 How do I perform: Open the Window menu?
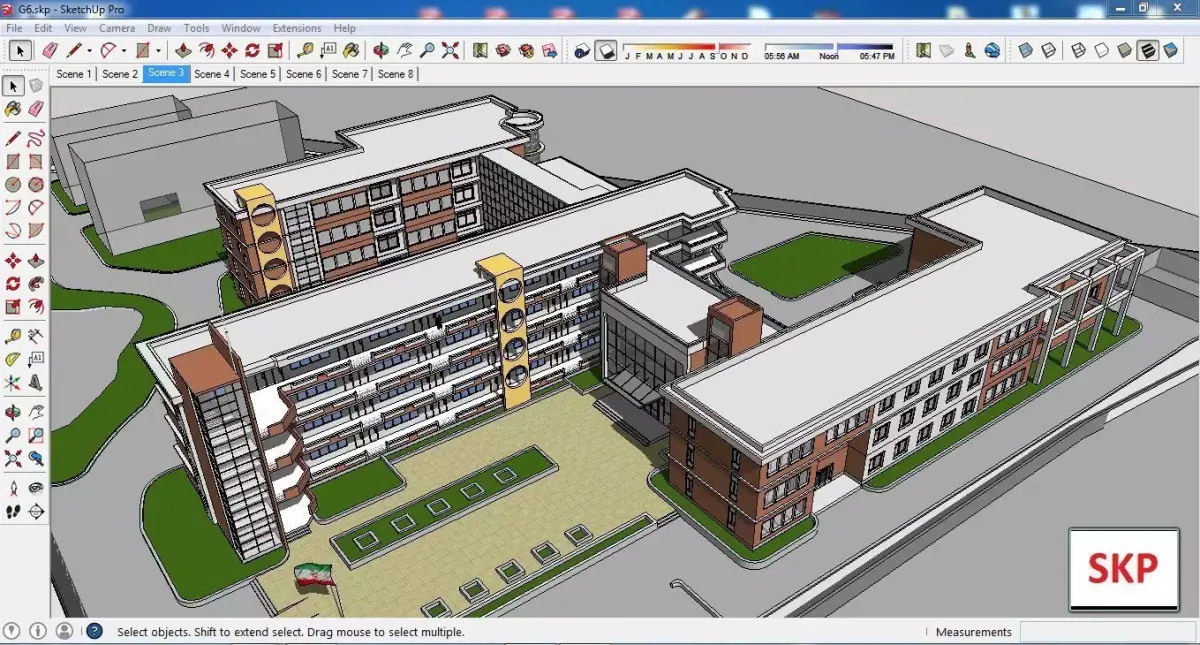(241, 28)
